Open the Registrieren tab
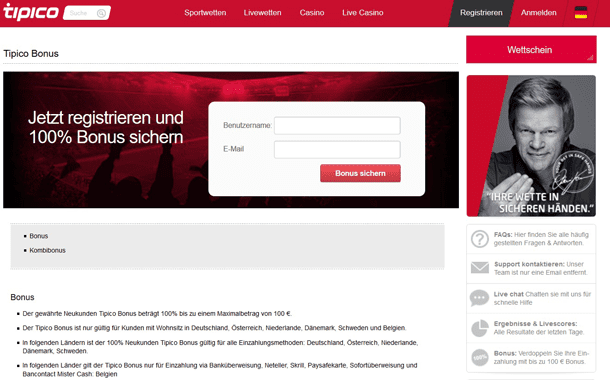Image resolution: width=610 pixels, height=380 pixels. tap(481, 13)
